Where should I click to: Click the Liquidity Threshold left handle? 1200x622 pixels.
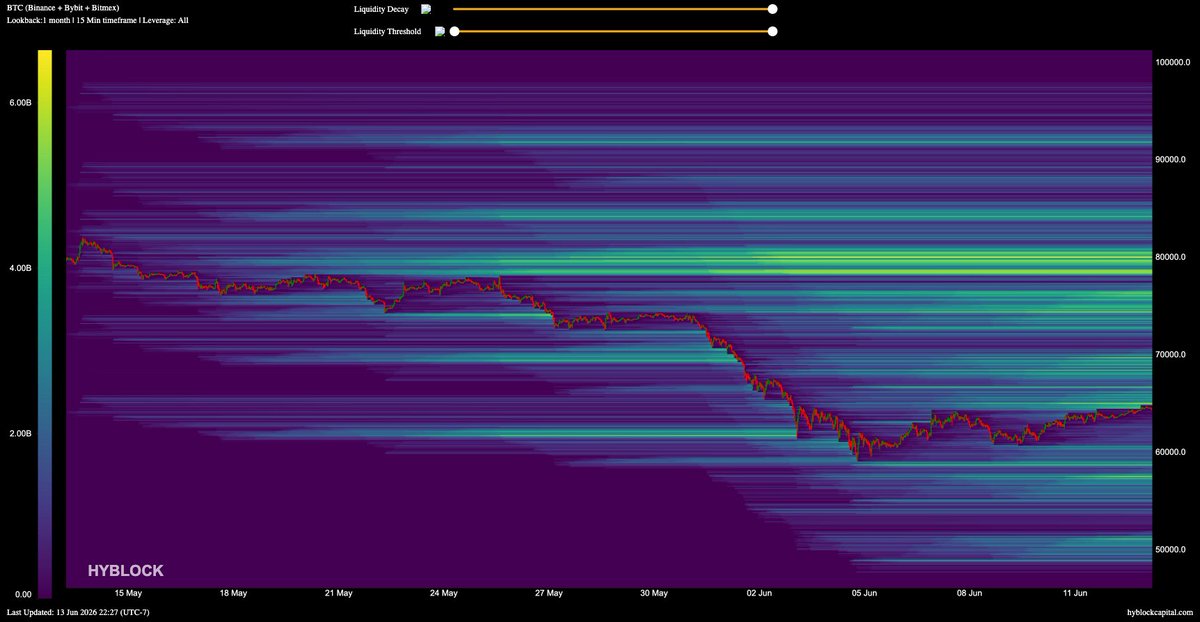454,31
